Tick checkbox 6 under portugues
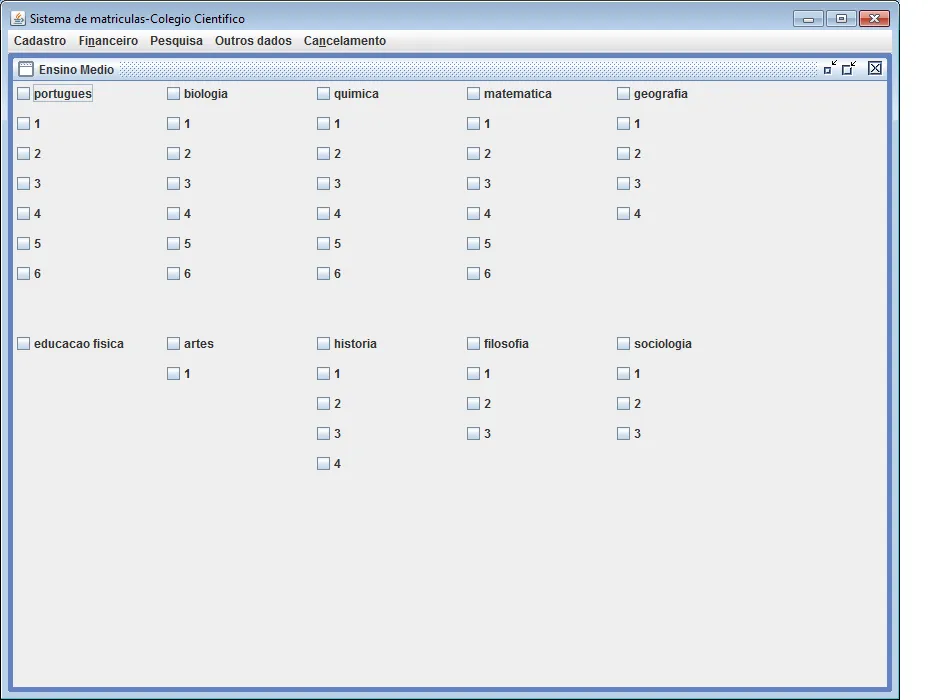 pyautogui.click(x=23, y=273)
